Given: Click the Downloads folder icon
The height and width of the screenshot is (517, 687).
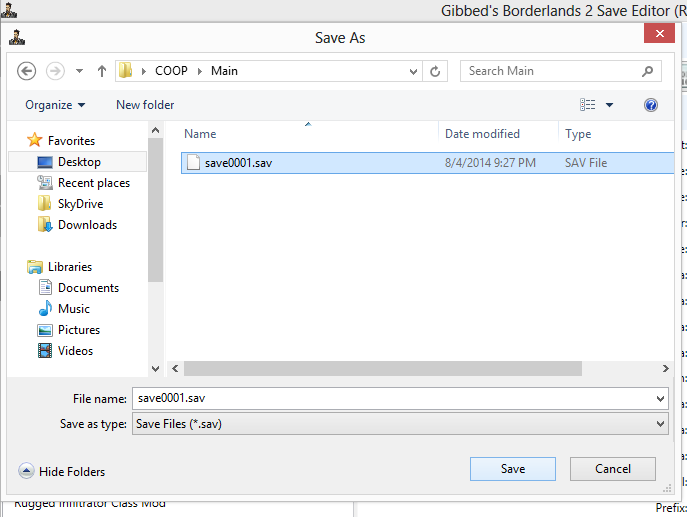Looking at the screenshot, I should tap(45, 225).
